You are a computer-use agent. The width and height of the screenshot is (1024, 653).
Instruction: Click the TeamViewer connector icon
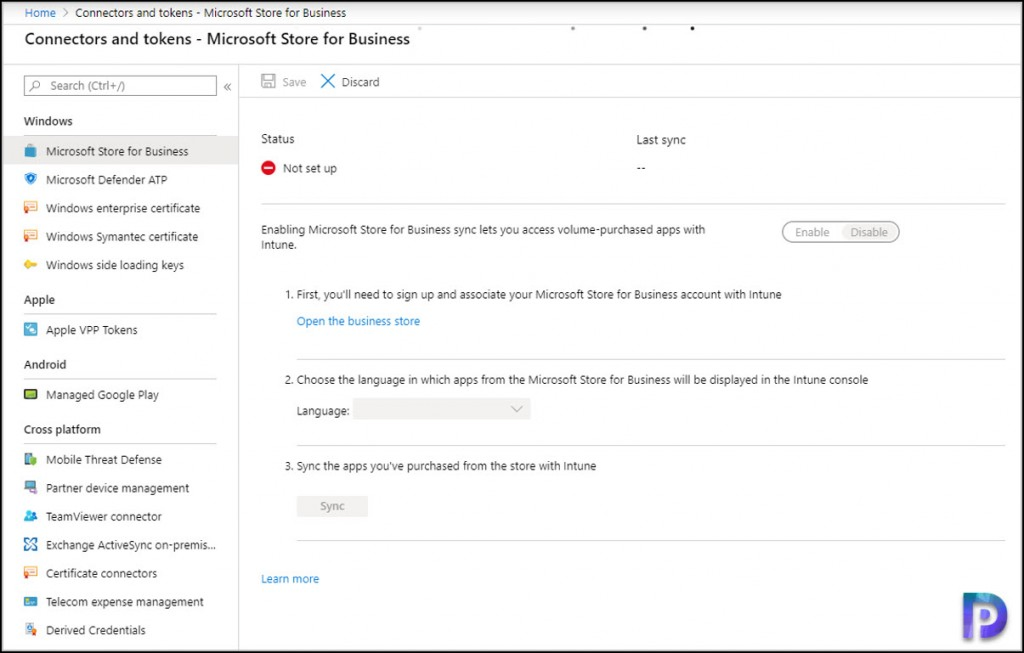(x=31, y=516)
